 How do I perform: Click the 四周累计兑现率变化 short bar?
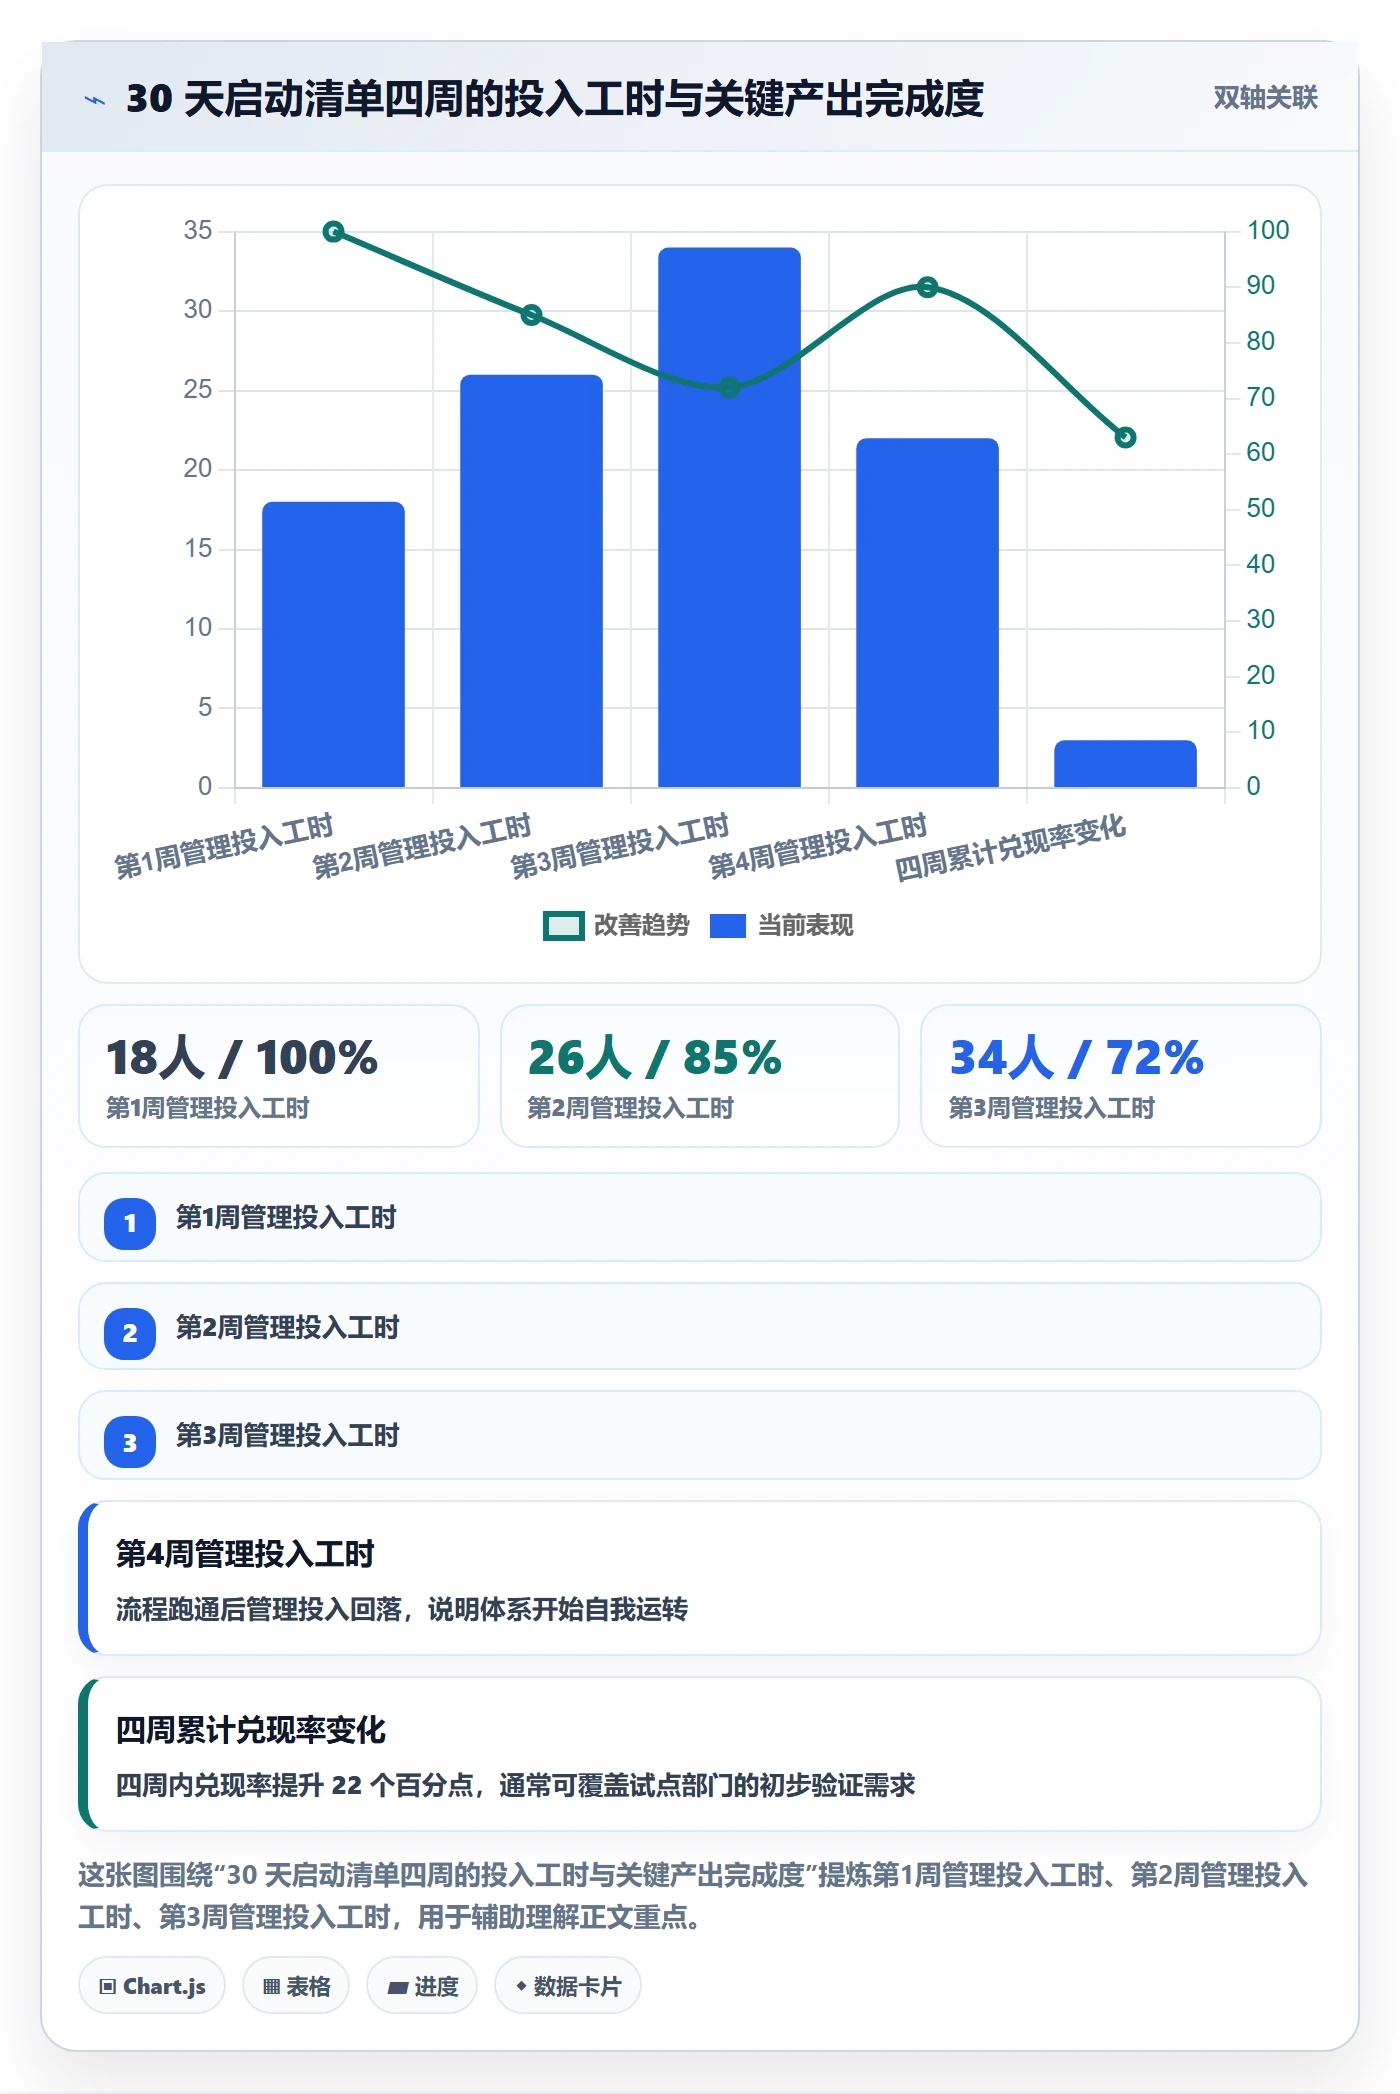click(x=1125, y=763)
